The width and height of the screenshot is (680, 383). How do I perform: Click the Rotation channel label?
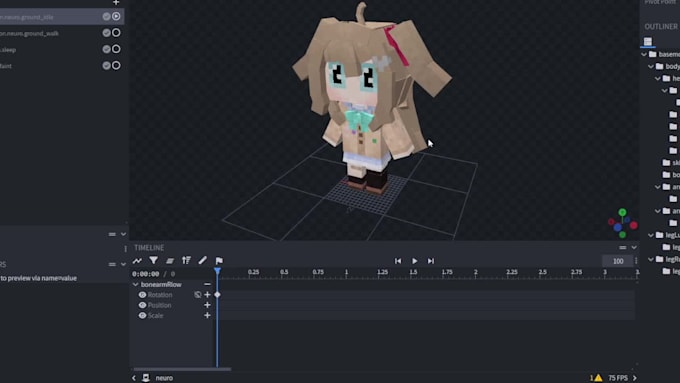click(x=160, y=295)
